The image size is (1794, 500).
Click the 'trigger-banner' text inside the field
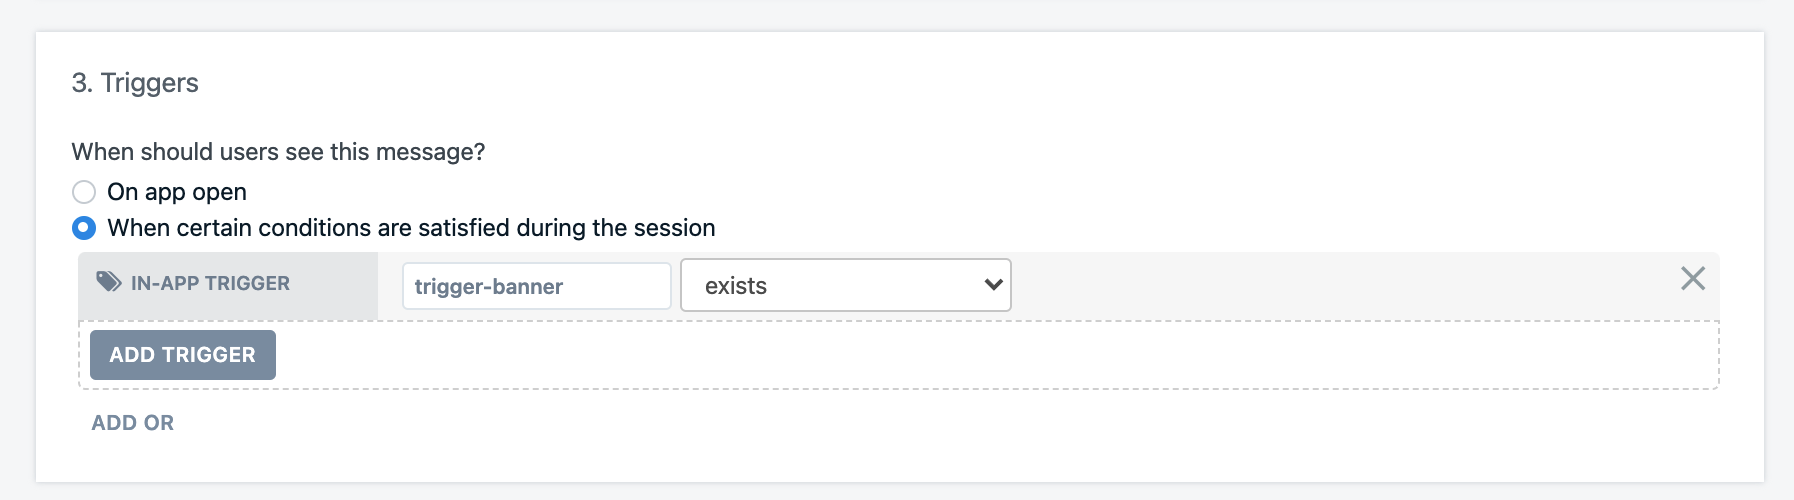(x=489, y=287)
